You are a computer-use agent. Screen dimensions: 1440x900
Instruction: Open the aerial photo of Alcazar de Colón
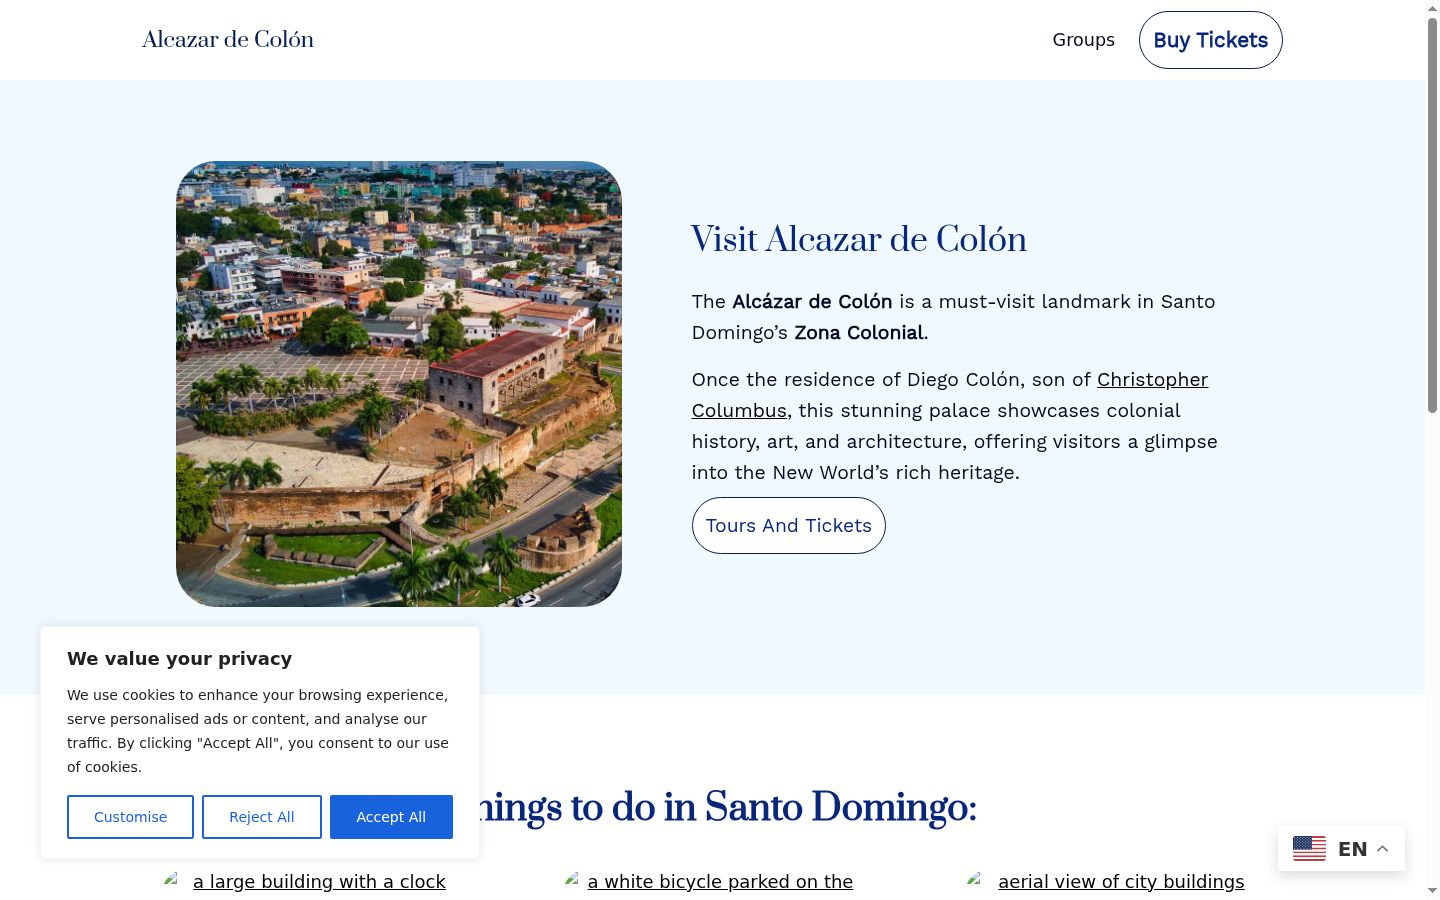(399, 384)
